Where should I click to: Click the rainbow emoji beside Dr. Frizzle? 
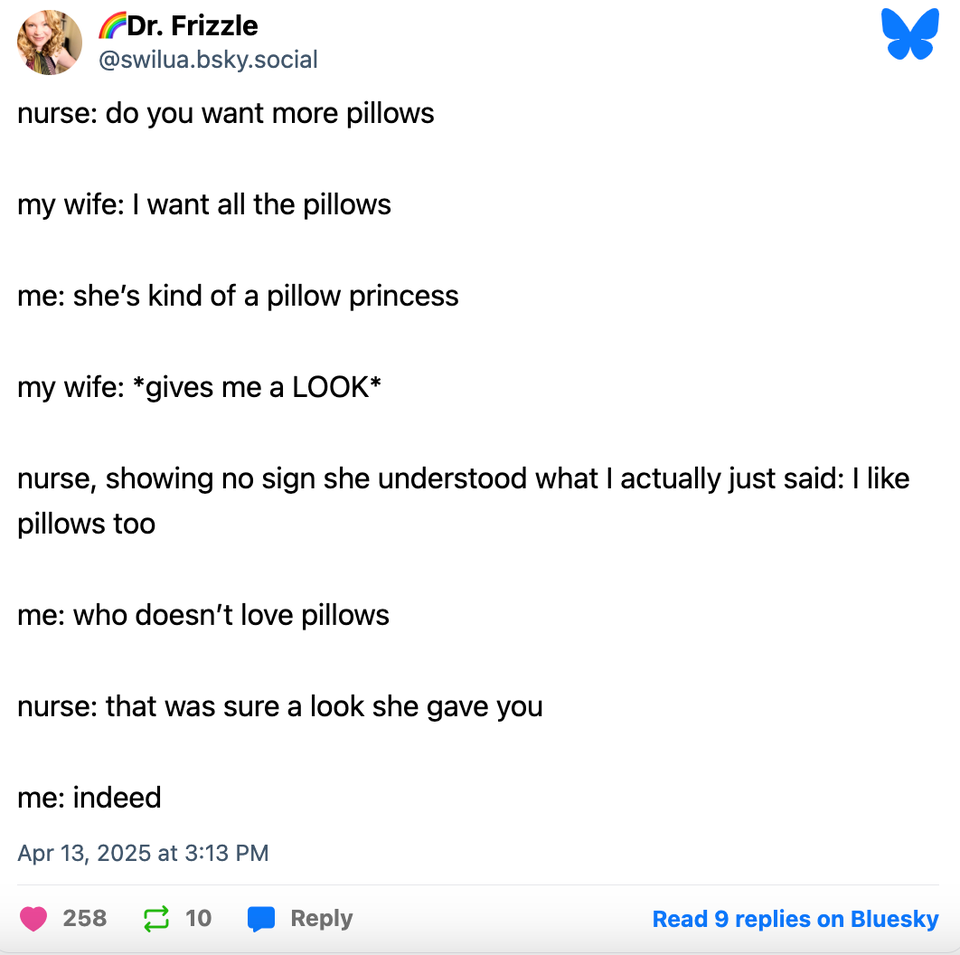112,25
